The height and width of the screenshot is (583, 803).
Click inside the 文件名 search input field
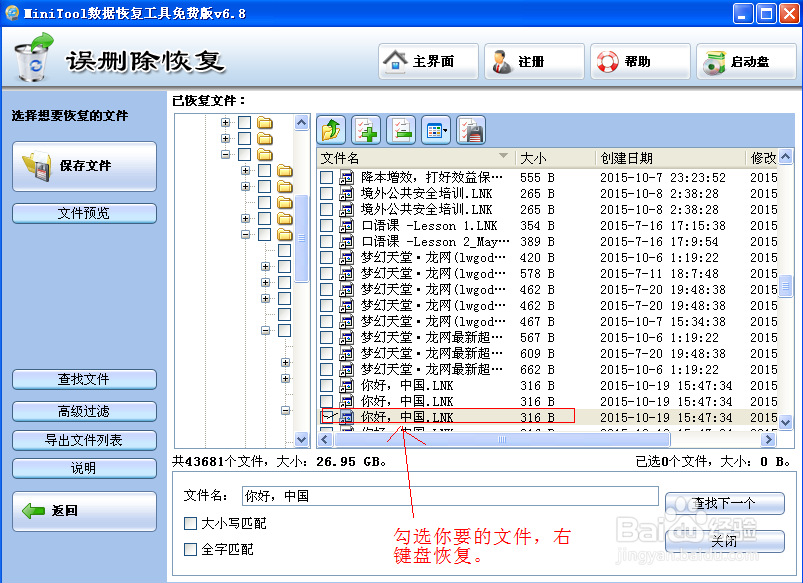click(450, 496)
